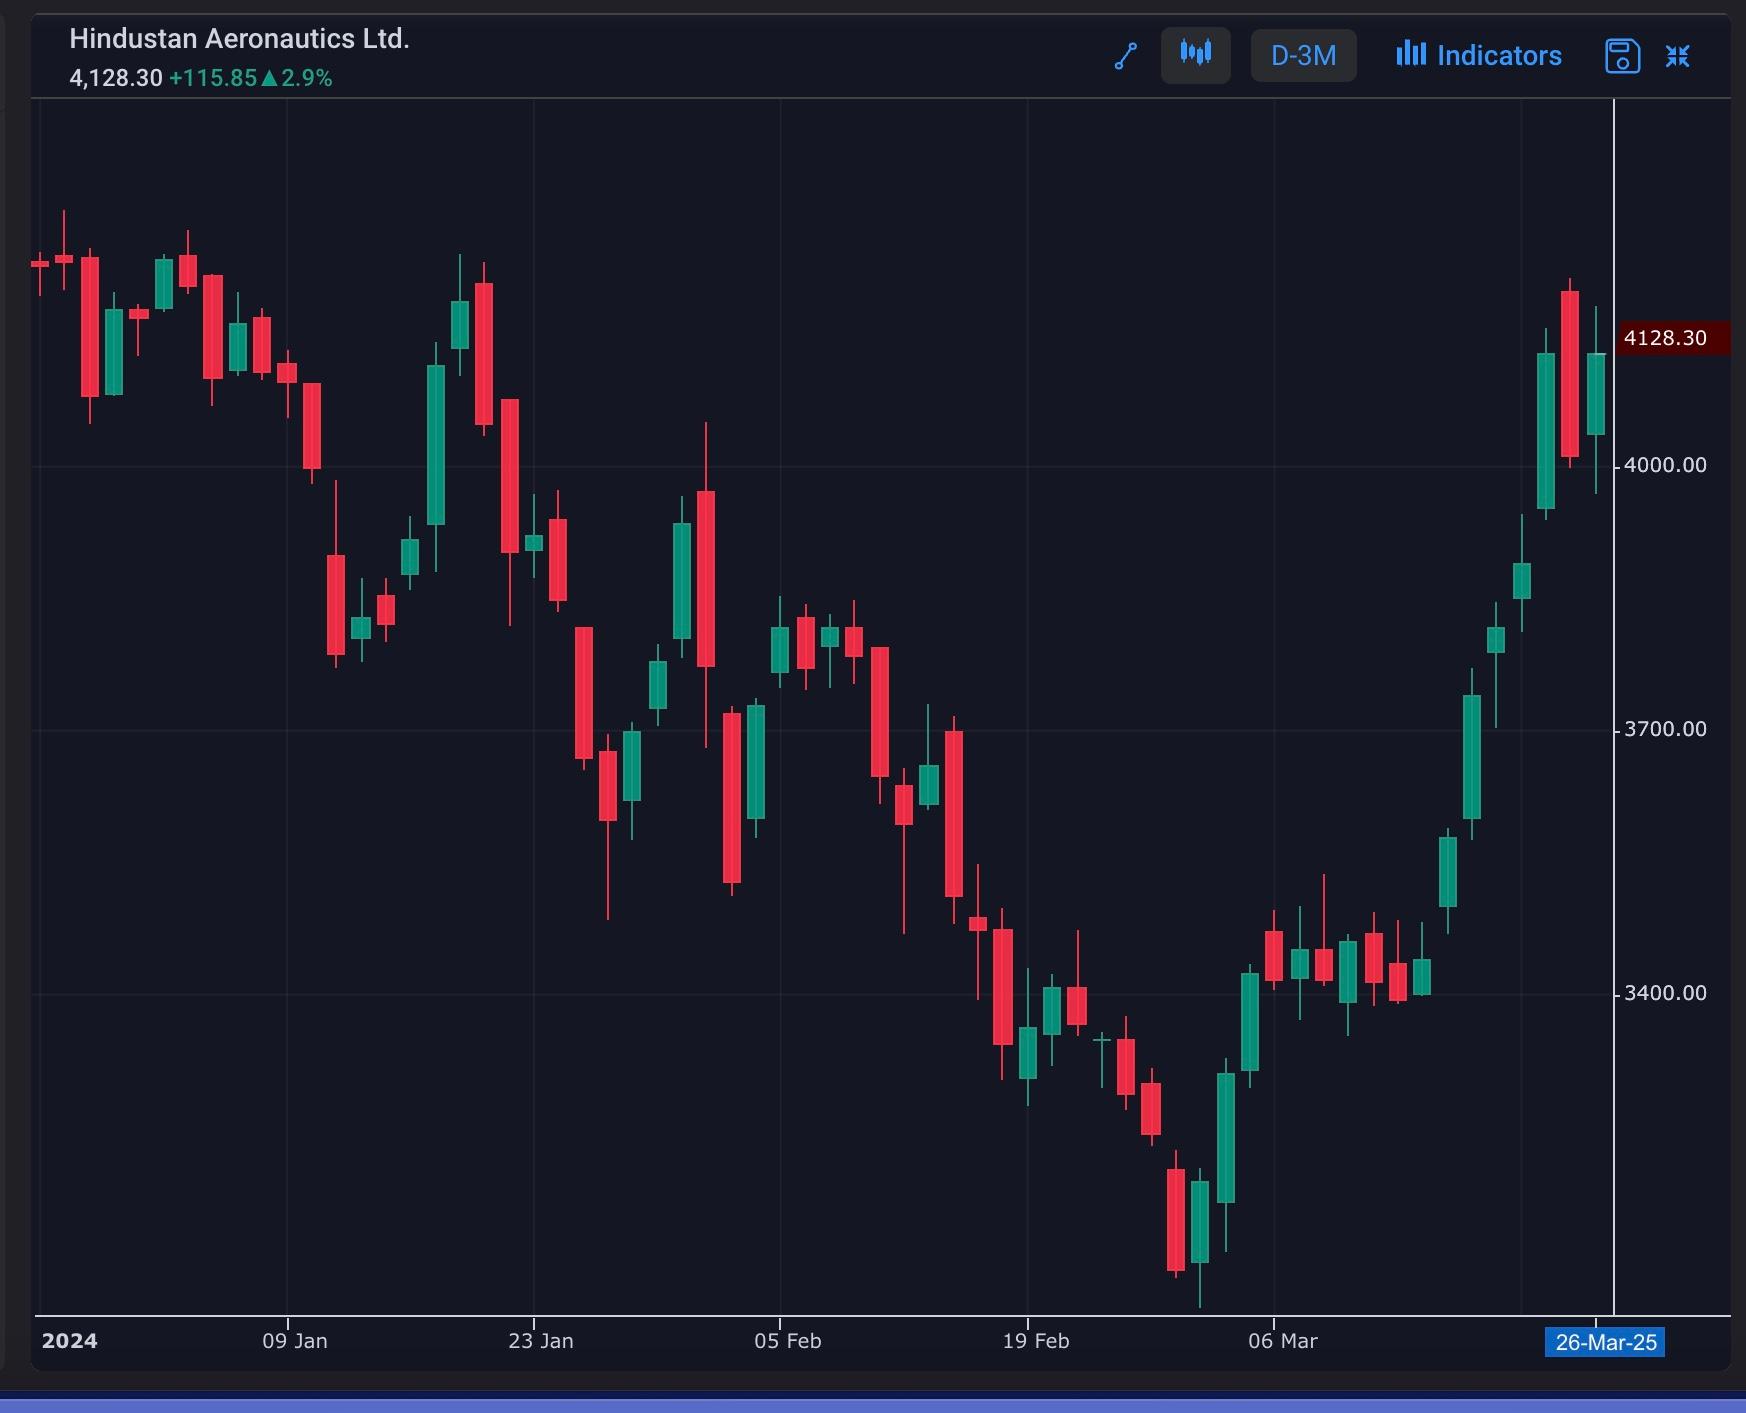Click the 3700.00 price axis label

click(1665, 729)
